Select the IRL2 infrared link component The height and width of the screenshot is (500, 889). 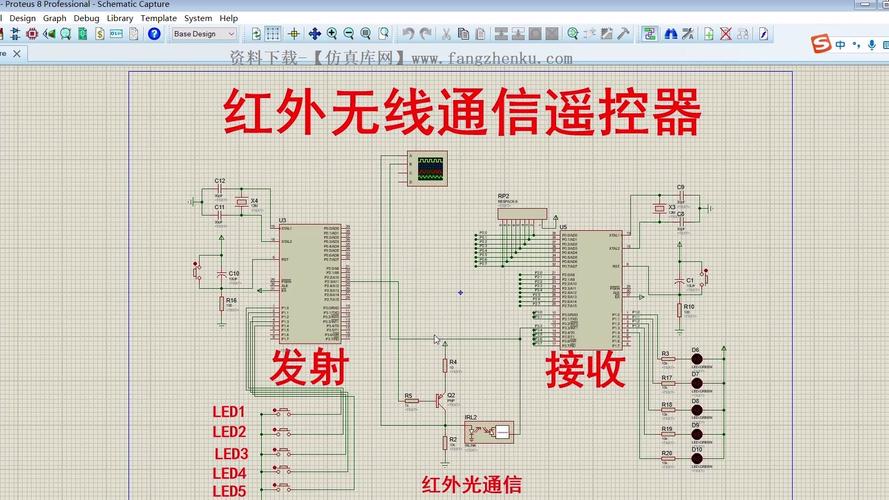tap(489, 433)
